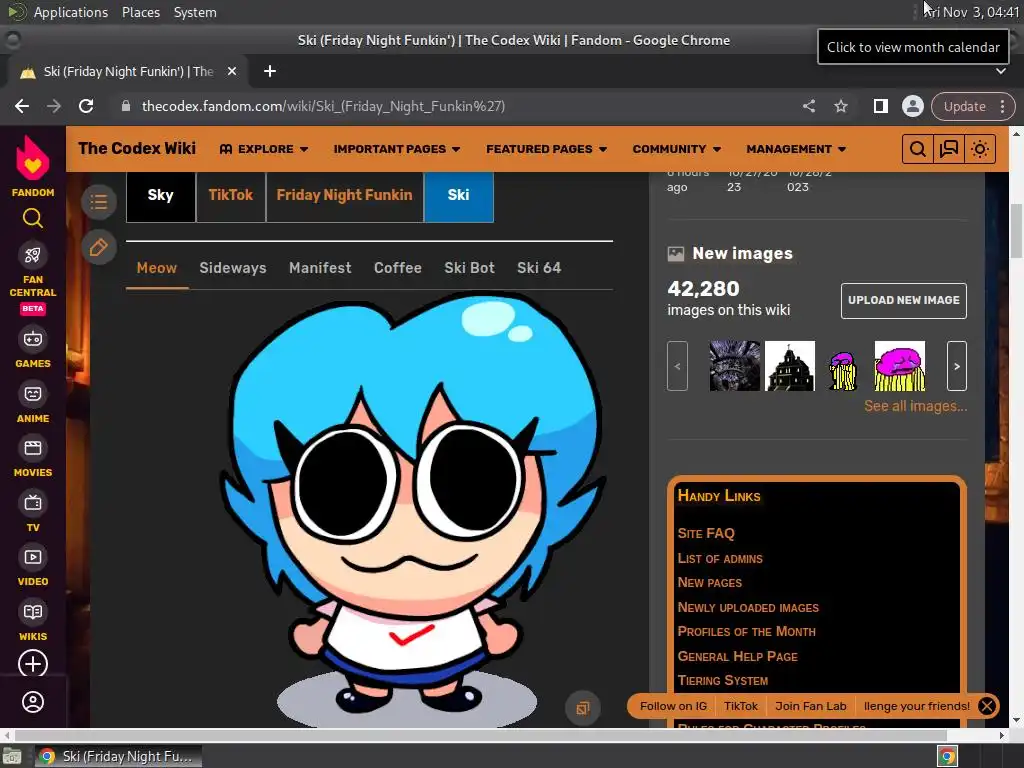The image size is (1024, 768).
Task: Expand the Community dropdown
Action: [x=677, y=149]
